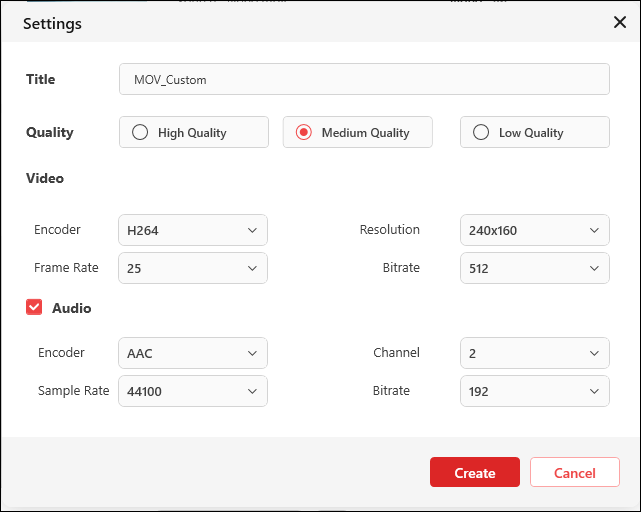Image resolution: width=641 pixels, height=512 pixels.
Task: Open the Sample Rate 44100 dropdown
Action: pyautogui.click(x=193, y=391)
